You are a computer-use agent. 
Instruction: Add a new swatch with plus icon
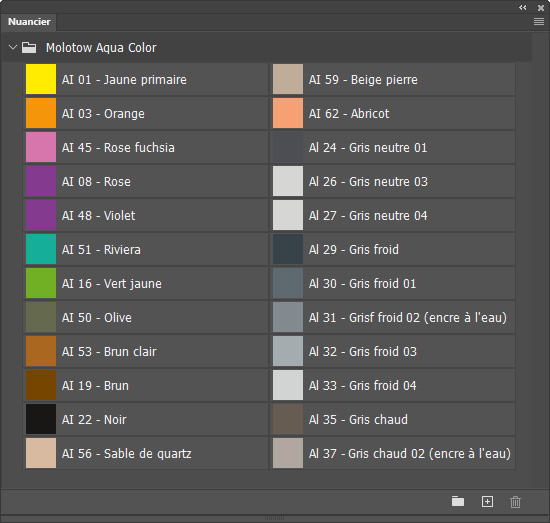[x=487, y=502]
